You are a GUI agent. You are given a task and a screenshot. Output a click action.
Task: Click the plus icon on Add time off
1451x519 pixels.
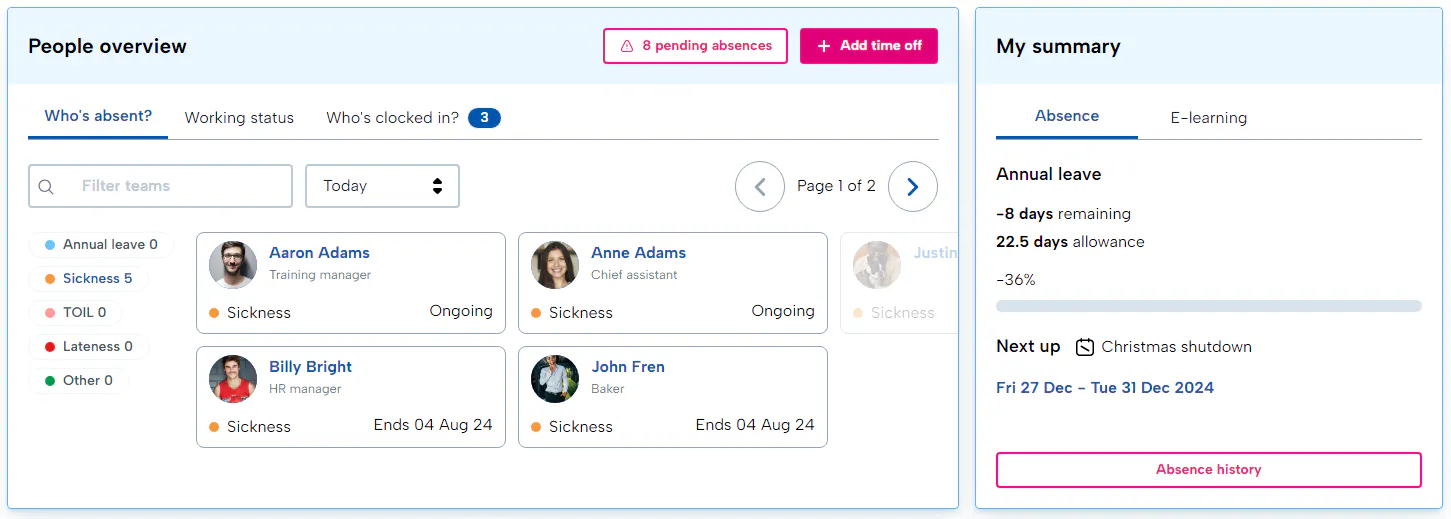point(824,46)
